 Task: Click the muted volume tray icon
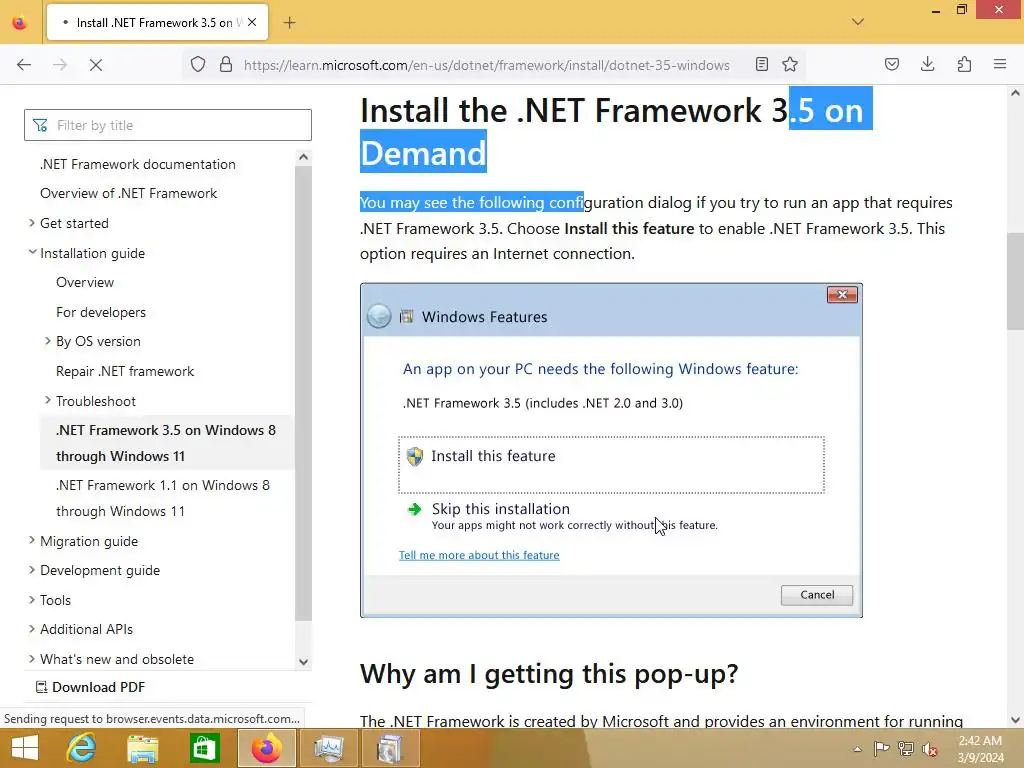(930, 749)
